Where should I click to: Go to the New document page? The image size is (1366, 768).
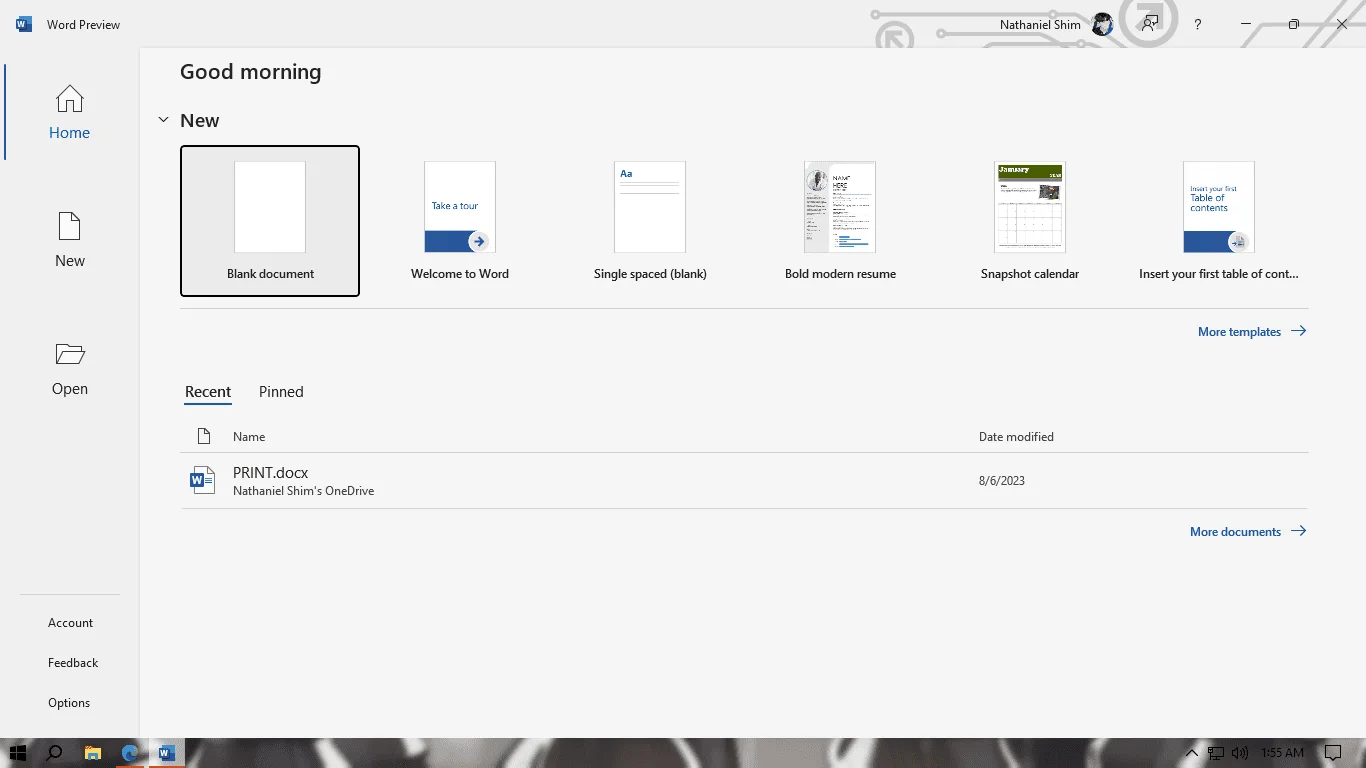[x=69, y=240]
